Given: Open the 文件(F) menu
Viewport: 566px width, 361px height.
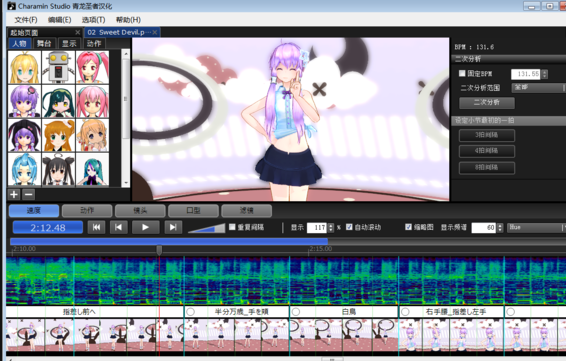Looking at the screenshot, I should pos(26,19).
